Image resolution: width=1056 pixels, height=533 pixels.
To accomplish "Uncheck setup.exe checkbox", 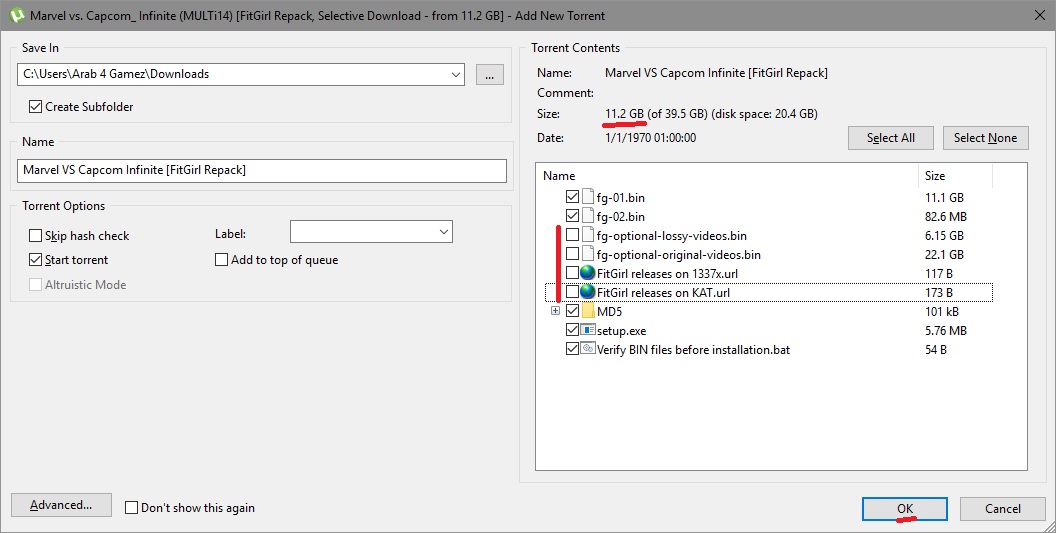I will click(x=572, y=330).
